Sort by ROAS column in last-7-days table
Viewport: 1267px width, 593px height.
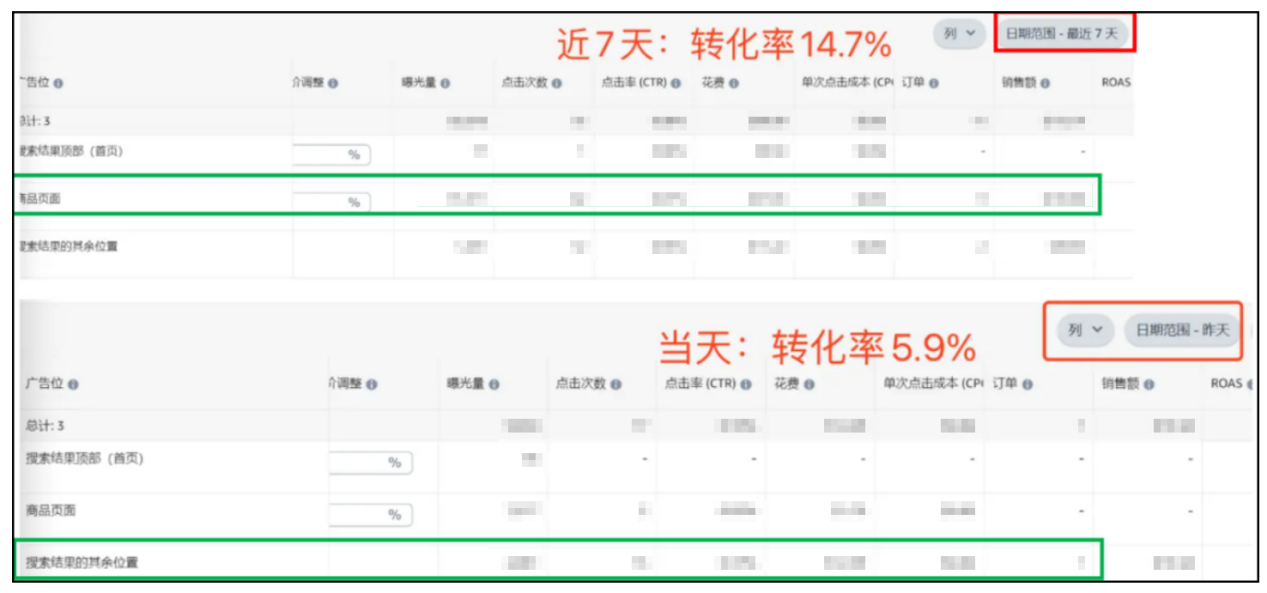tap(1116, 84)
